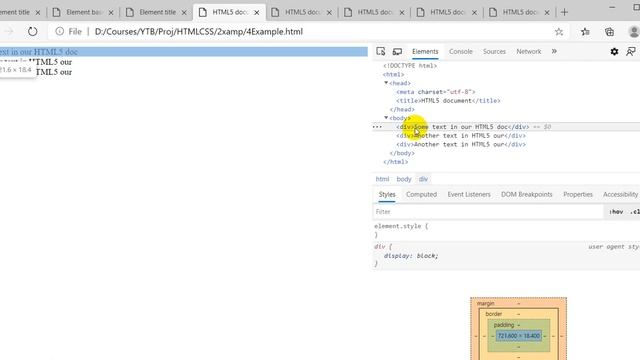The height and width of the screenshot is (360, 640).
Task: Reload the page with refresh icon
Action: point(32,31)
